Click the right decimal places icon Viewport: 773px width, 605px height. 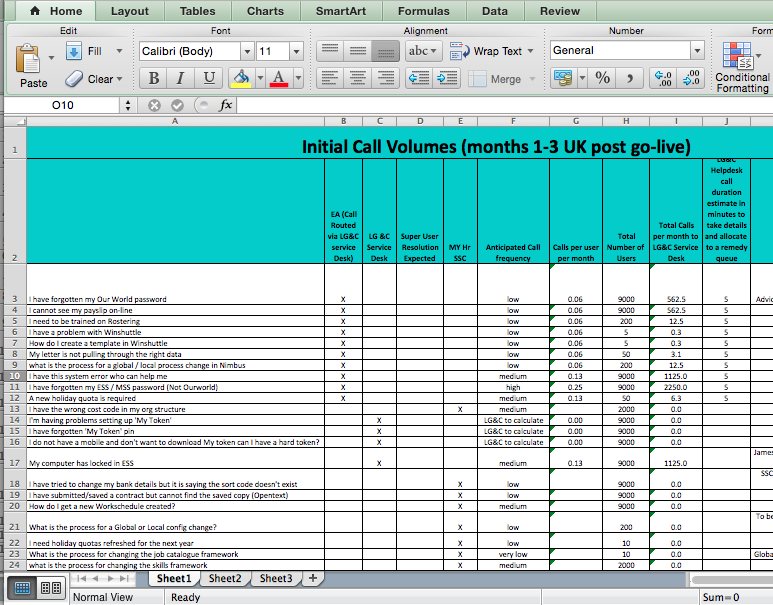coord(691,78)
